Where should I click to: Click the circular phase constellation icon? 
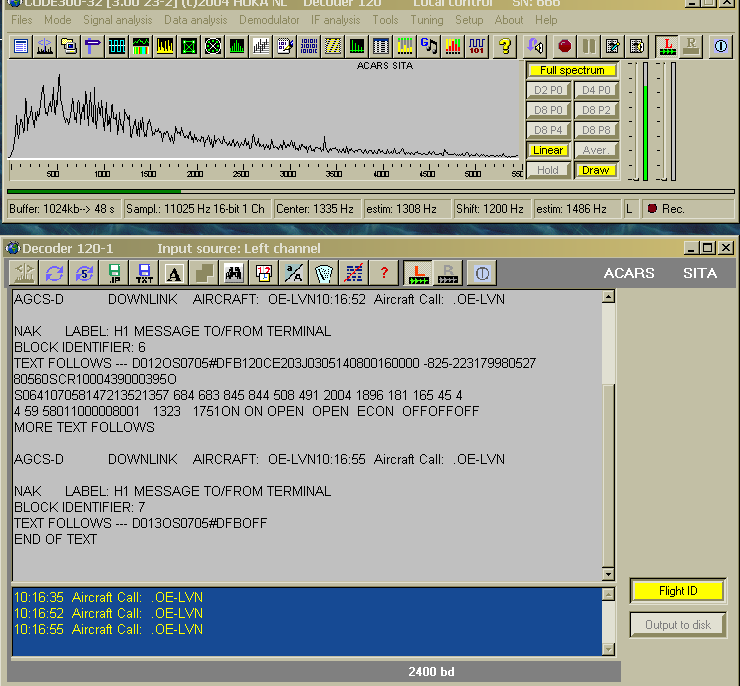click(x=213, y=46)
